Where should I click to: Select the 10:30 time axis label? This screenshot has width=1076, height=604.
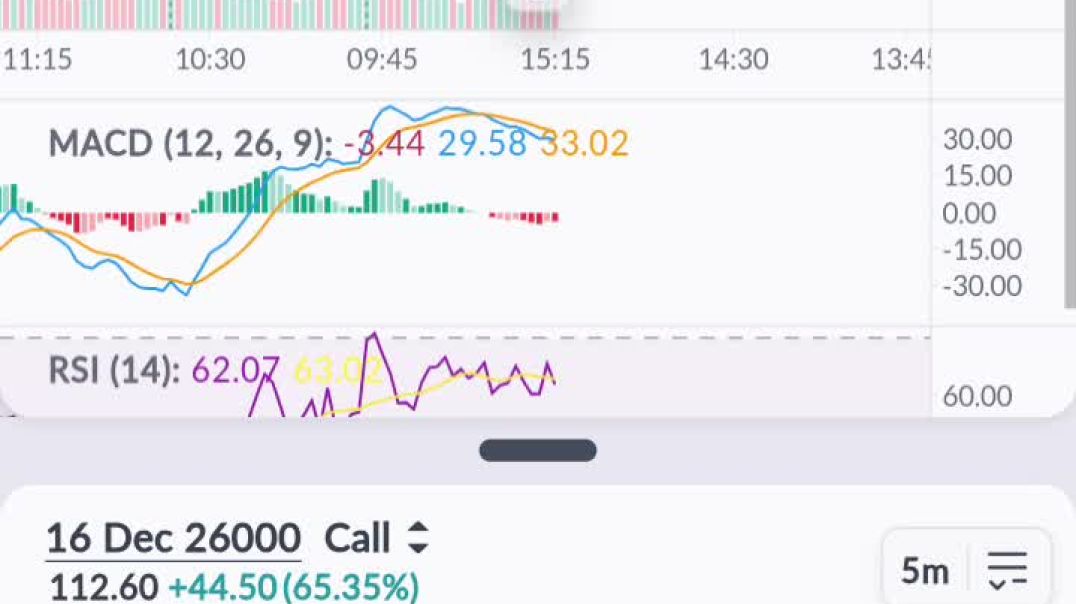point(213,60)
